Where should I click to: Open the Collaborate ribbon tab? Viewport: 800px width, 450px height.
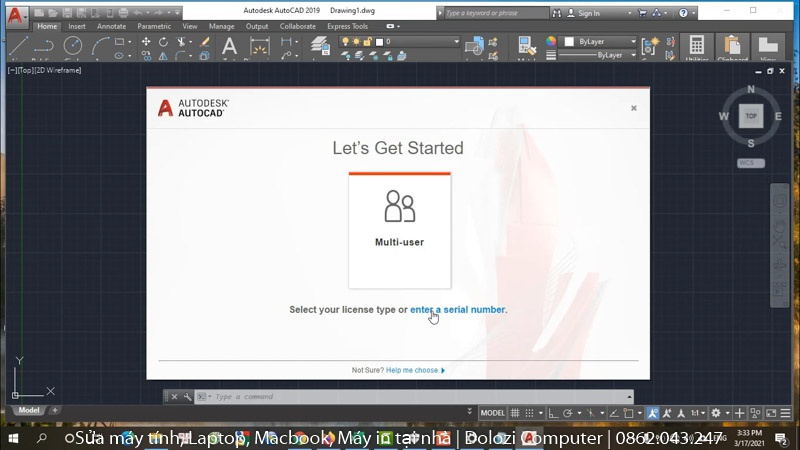pyautogui.click(x=297, y=26)
